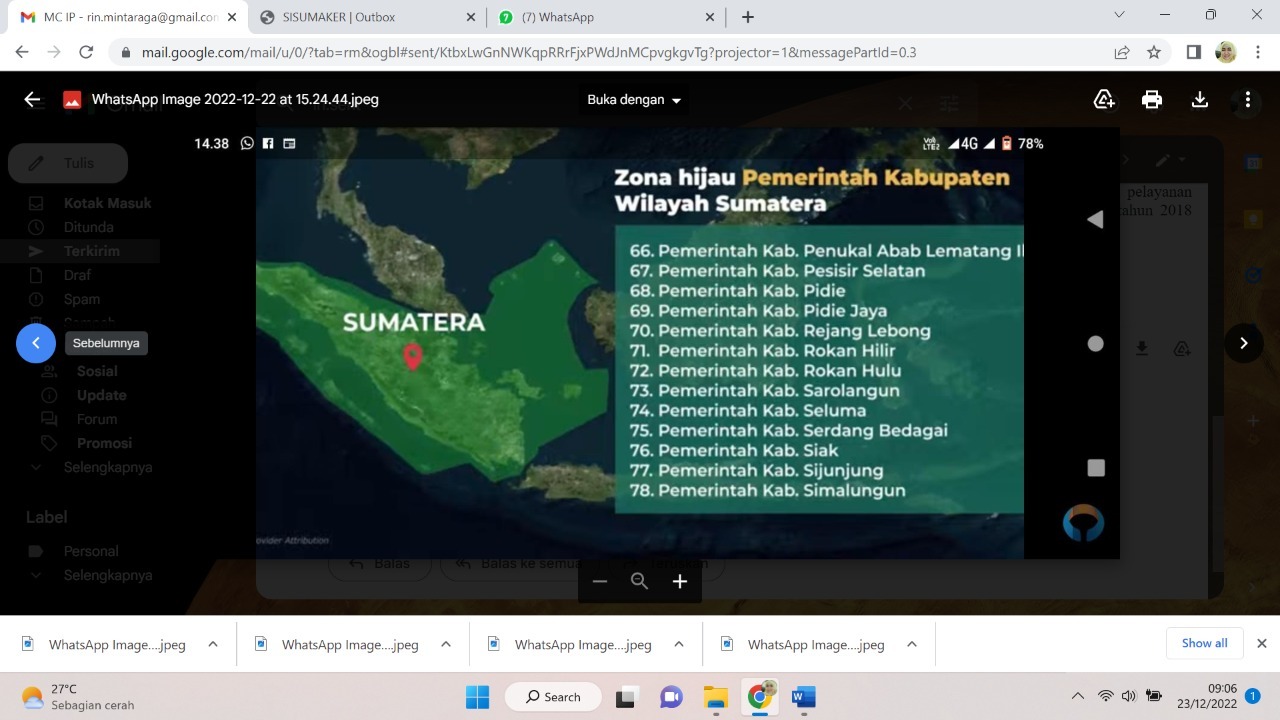Image resolution: width=1280 pixels, height=720 pixels.
Task: Show hidden system tray icons
Action: pos(1077,696)
